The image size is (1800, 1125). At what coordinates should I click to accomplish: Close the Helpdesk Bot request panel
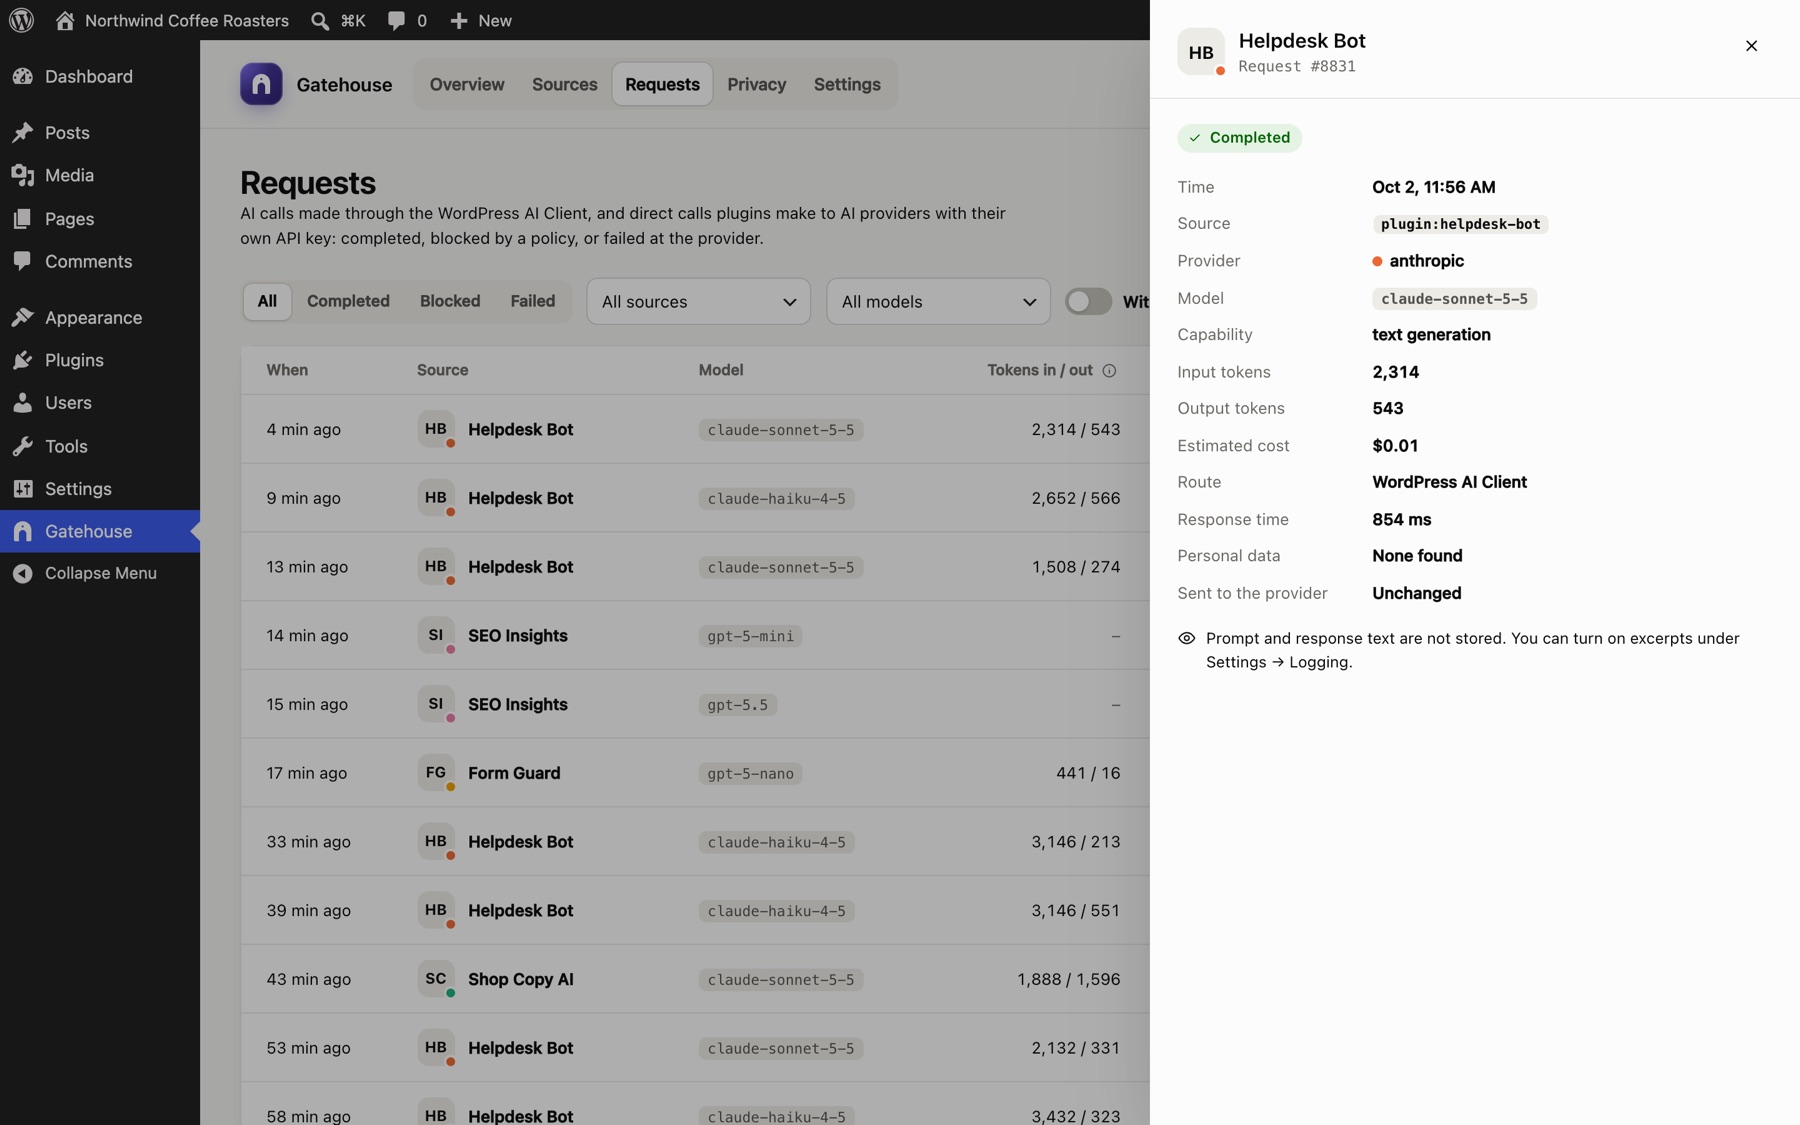coord(1751,46)
